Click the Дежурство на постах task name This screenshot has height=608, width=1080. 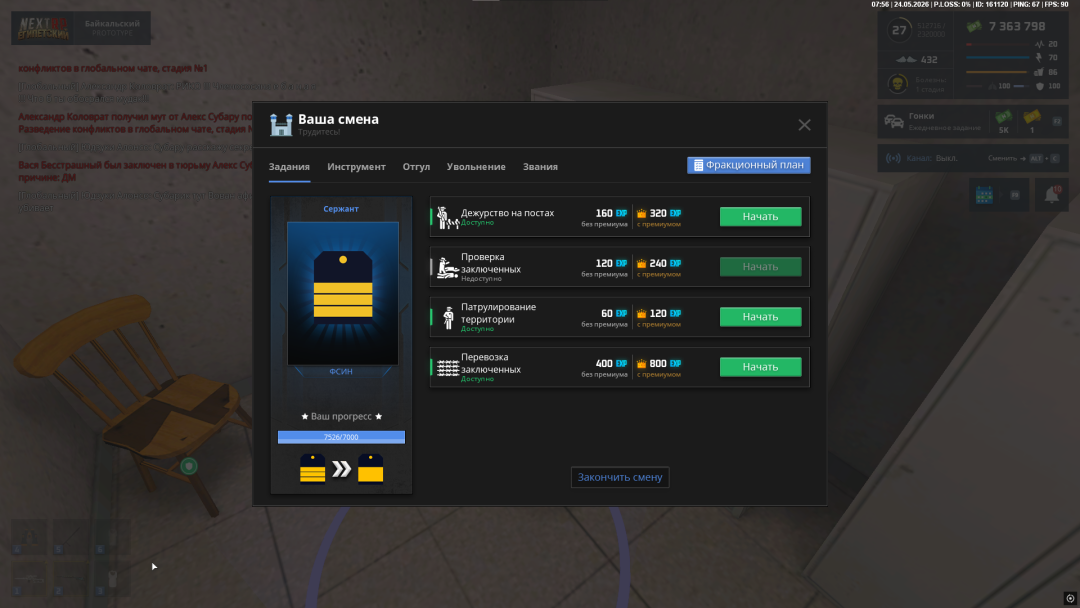point(507,213)
